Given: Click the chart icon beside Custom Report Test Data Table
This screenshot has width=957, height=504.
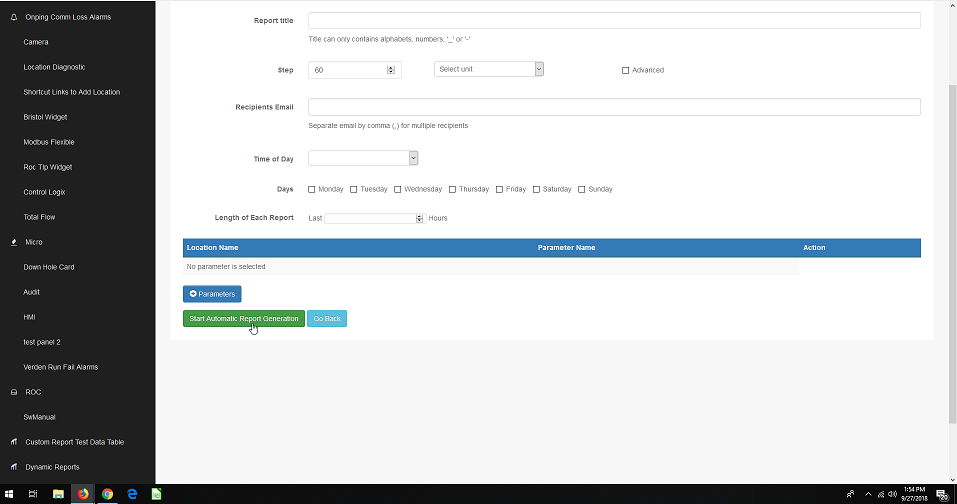Looking at the screenshot, I should (14, 442).
